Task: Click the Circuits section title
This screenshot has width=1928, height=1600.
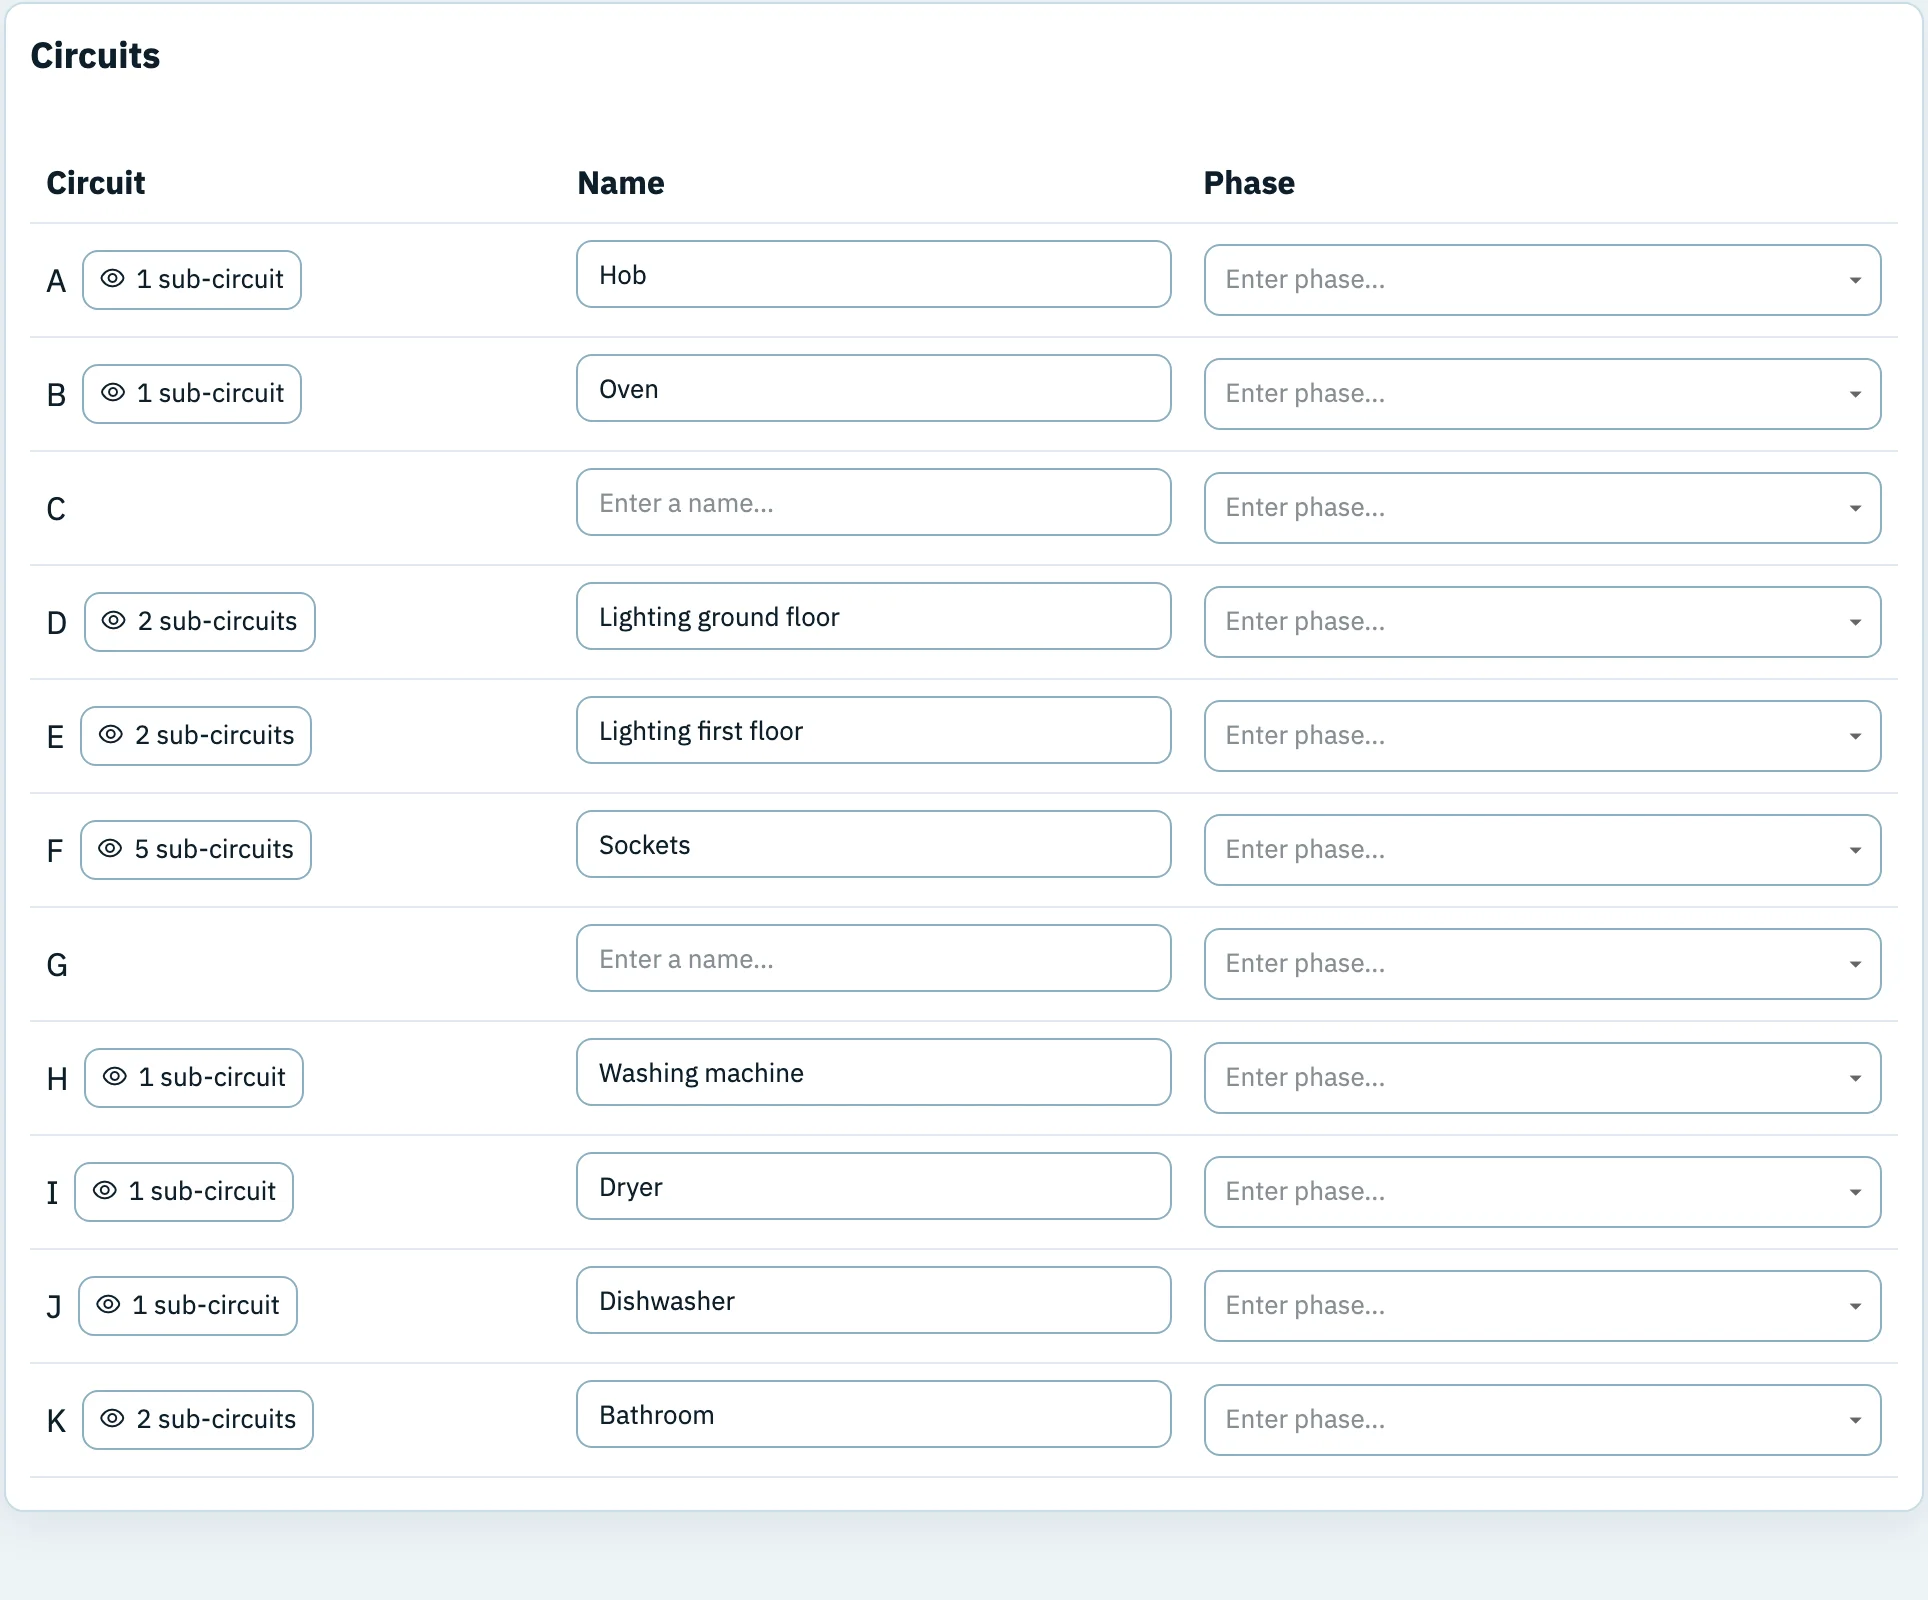Action: click(x=95, y=56)
